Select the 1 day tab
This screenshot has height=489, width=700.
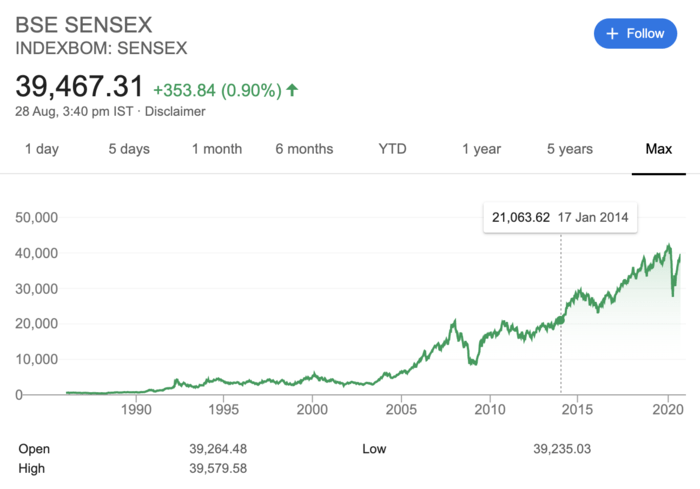coord(41,149)
